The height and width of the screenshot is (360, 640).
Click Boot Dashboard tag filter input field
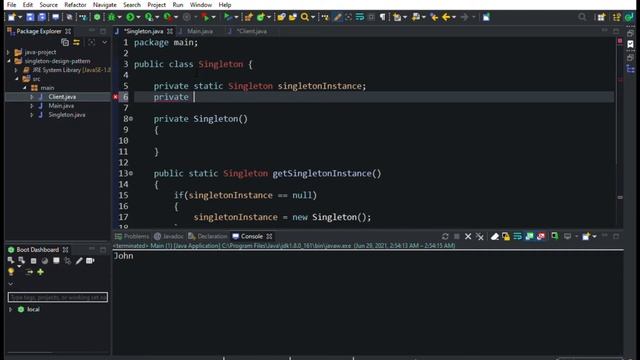pyautogui.click(x=58, y=297)
